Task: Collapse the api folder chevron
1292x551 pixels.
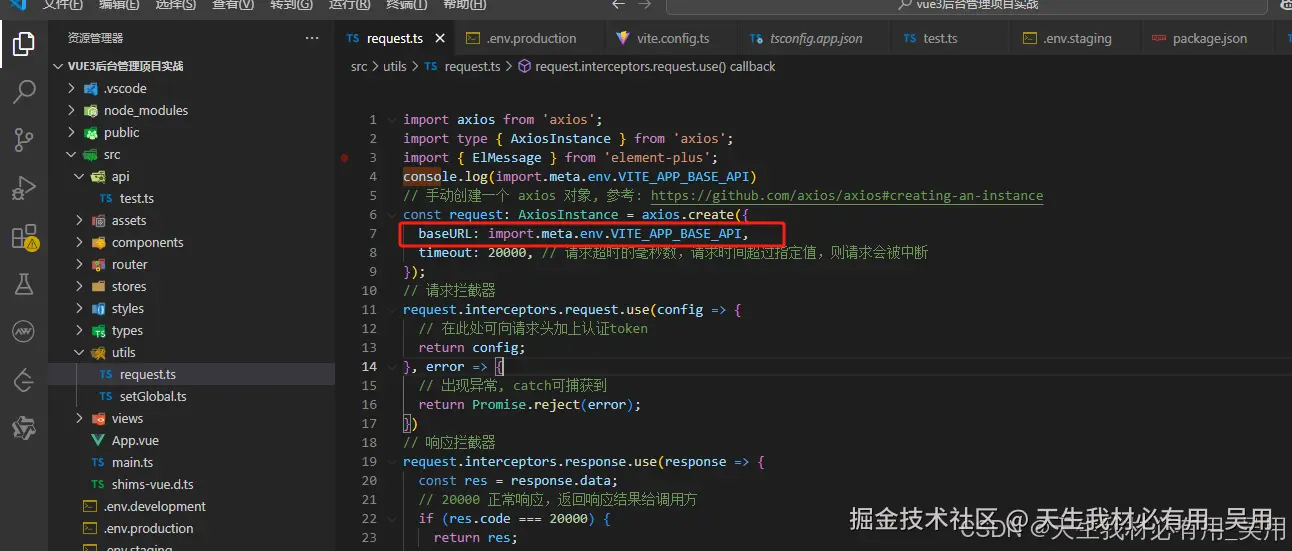Action: (x=79, y=176)
